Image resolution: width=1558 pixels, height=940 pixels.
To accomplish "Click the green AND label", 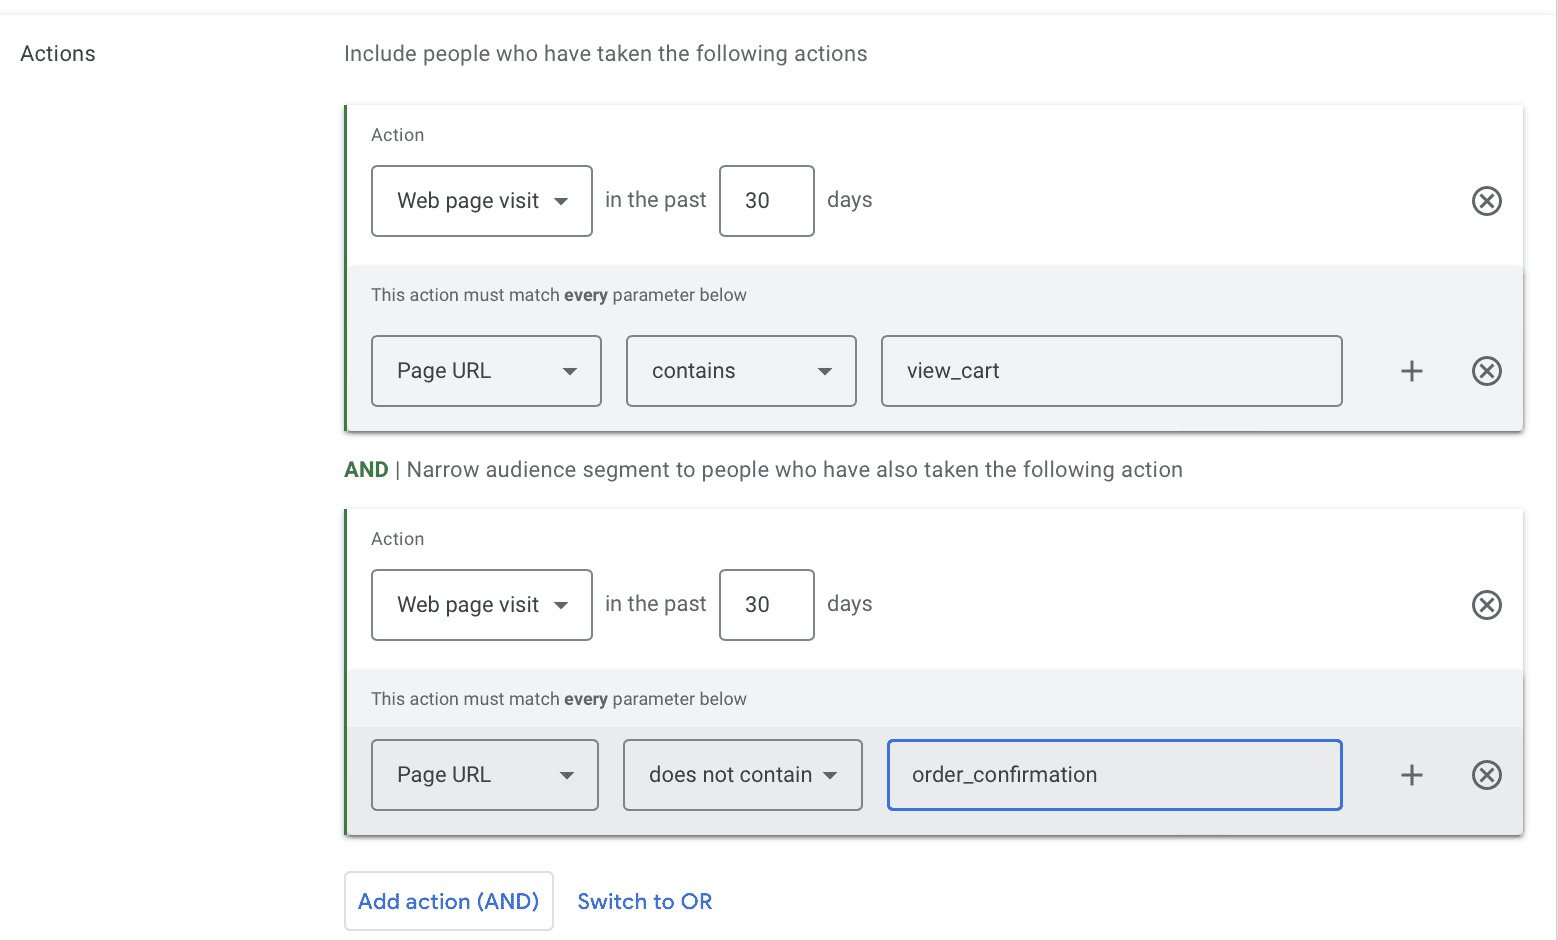I will click(x=366, y=470).
